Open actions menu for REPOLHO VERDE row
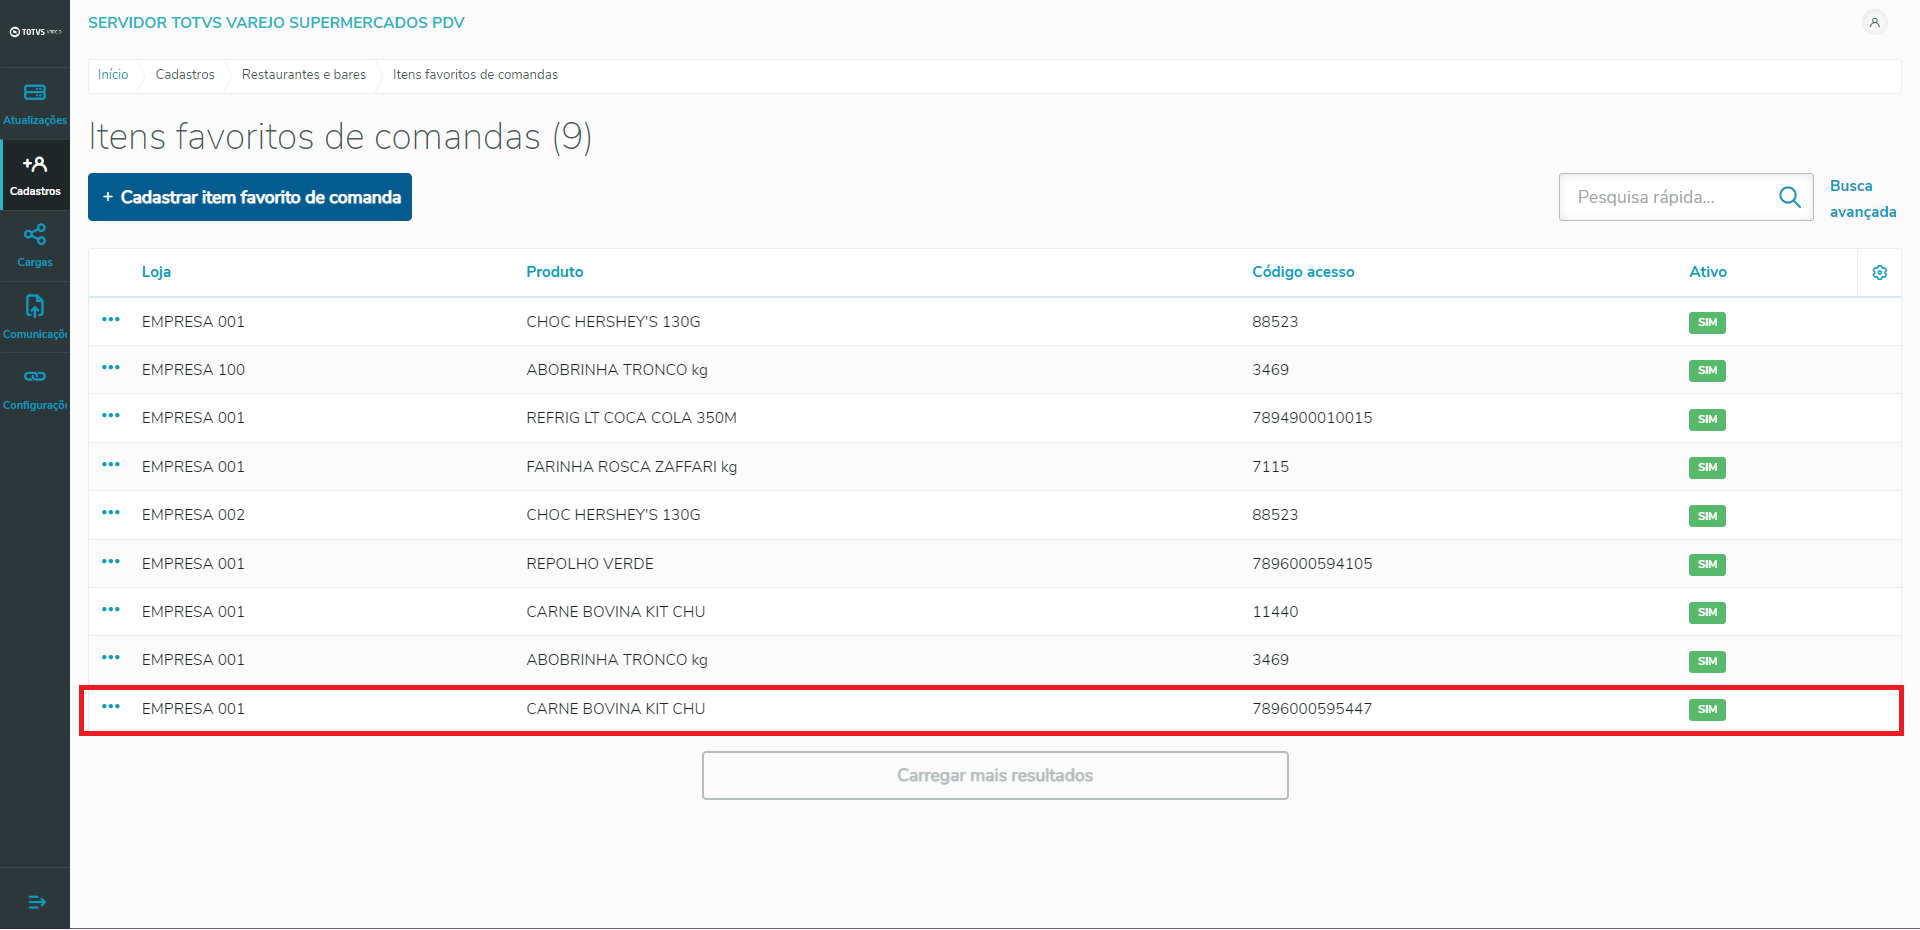This screenshot has width=1920, height=930. (111, 562)
